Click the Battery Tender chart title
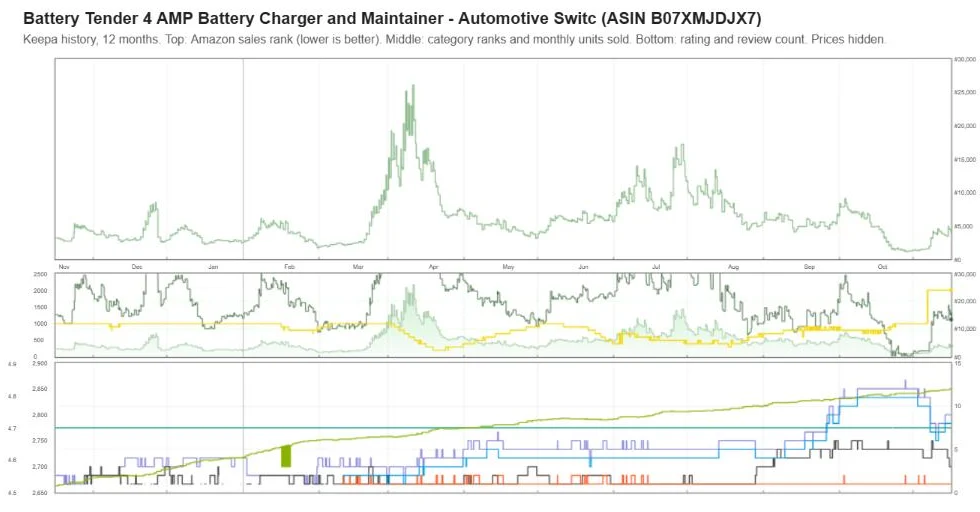 point(392,18)
